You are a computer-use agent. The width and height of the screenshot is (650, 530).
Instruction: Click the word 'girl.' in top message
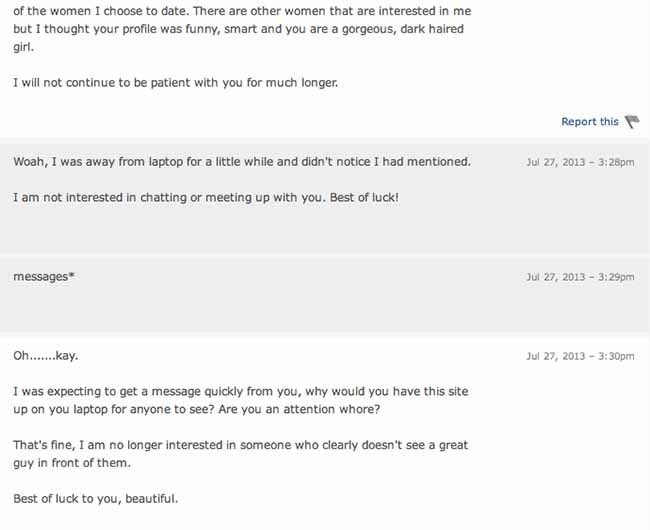point(23,47)
